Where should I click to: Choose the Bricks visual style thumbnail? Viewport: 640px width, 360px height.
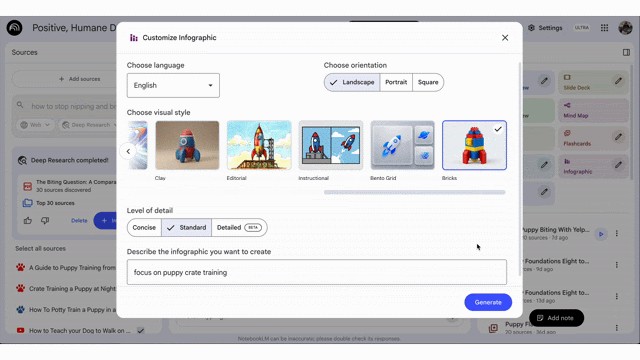click(x=474, y=145)
